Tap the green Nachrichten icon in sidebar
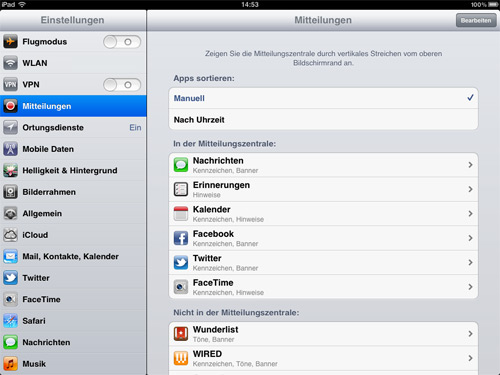The width and height of the screenshot is (500, 375). 10,342
